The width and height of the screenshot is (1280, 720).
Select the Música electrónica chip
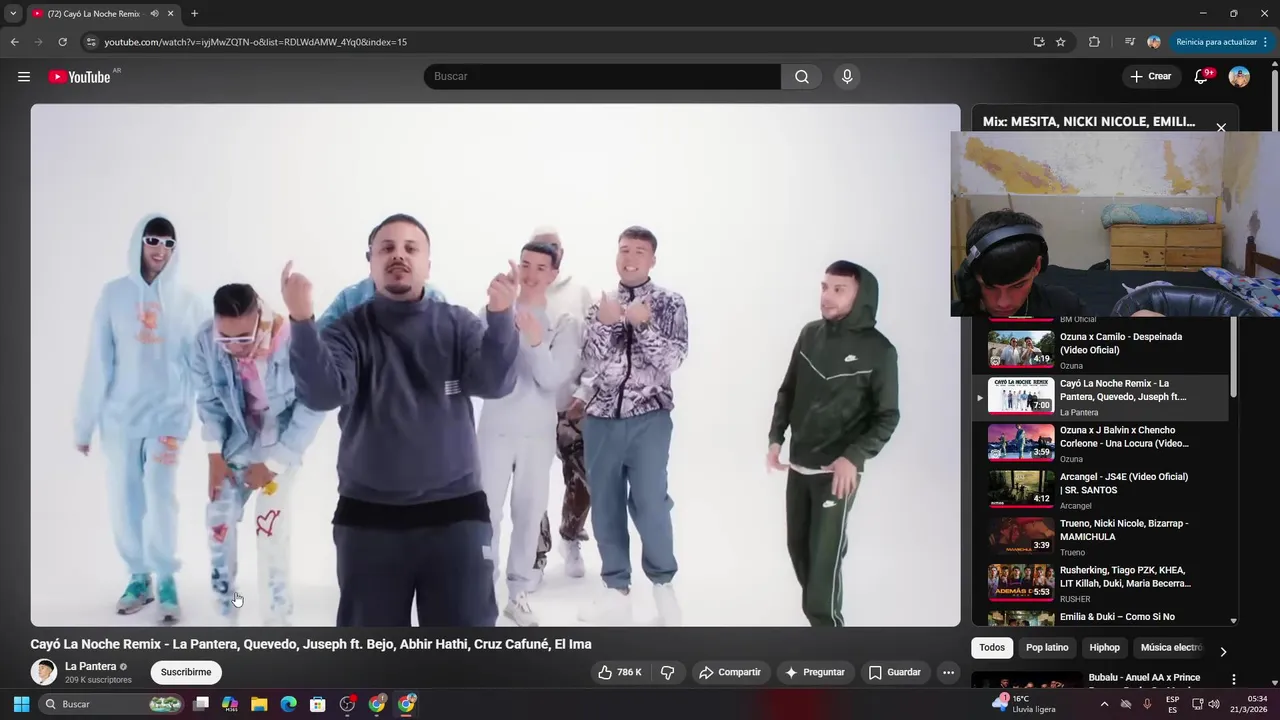pos(1171,648)
